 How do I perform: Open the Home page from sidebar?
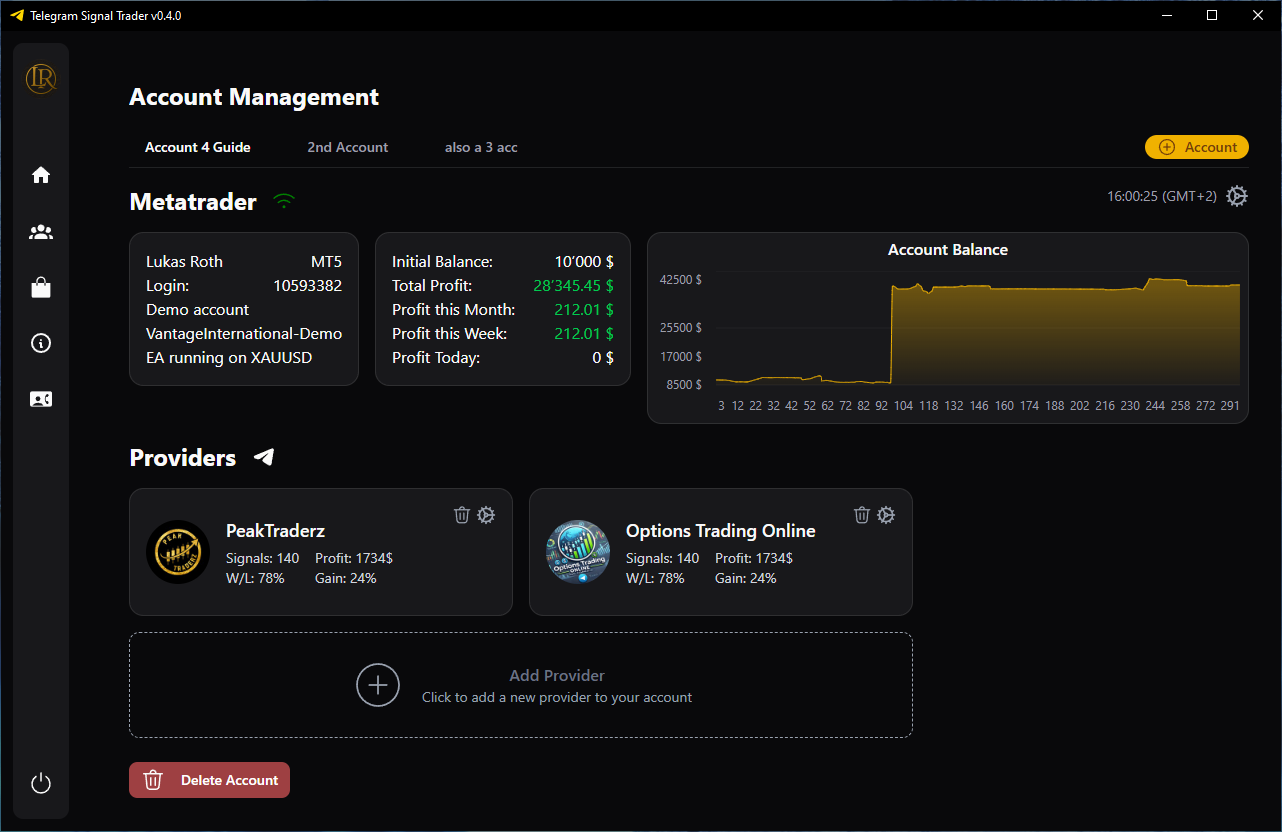click(x=41, y=175)
